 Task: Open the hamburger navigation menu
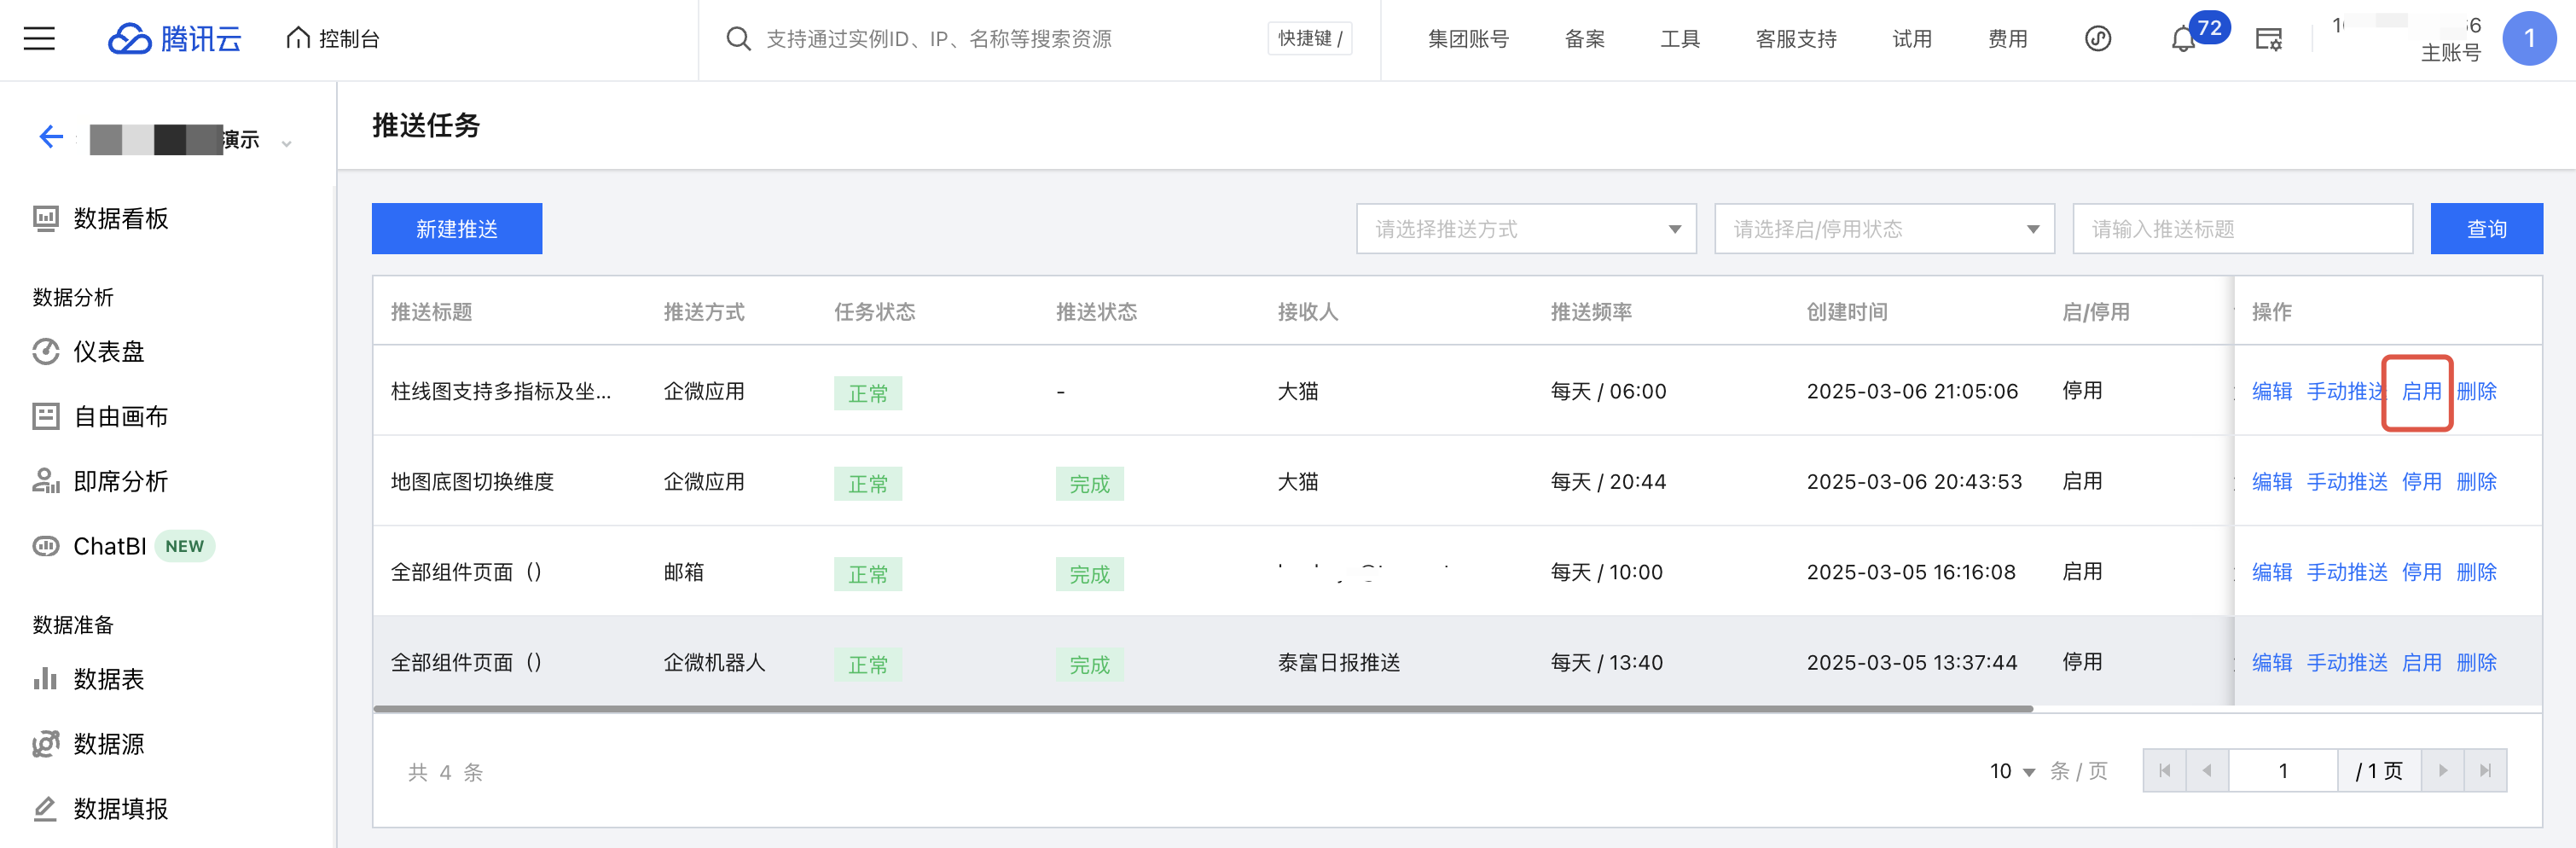tap(39, 39)
